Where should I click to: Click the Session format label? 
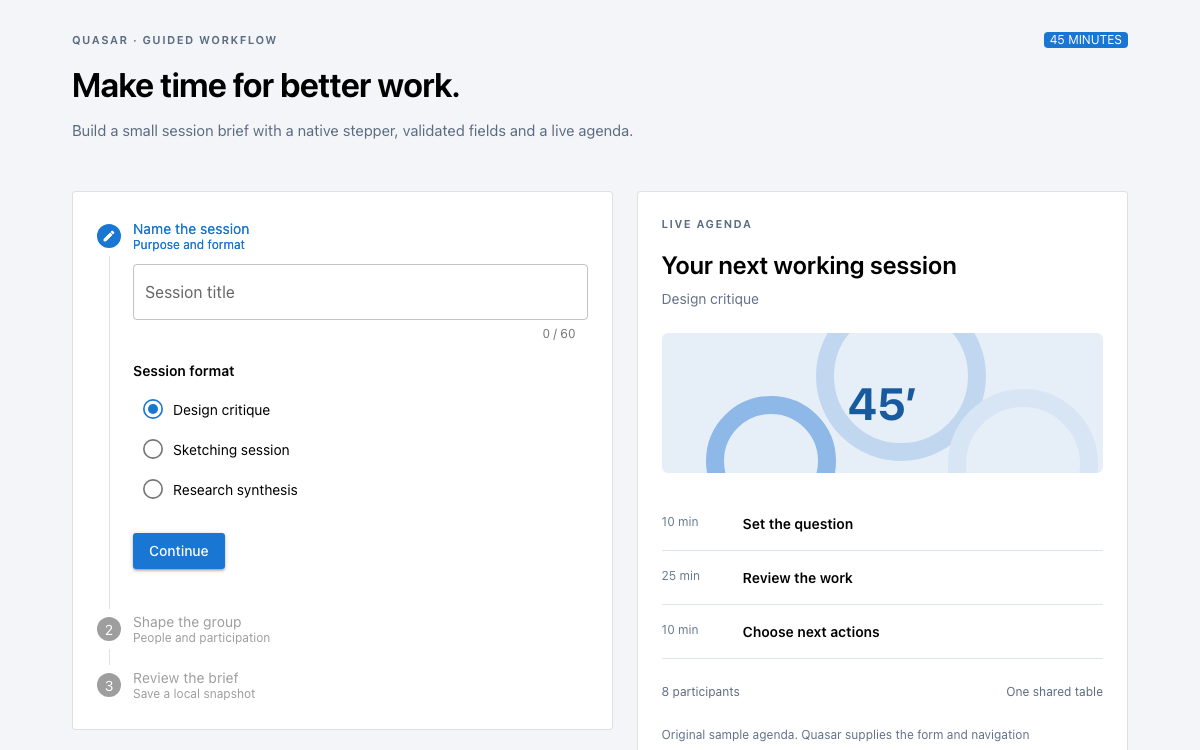click(184, 371)
